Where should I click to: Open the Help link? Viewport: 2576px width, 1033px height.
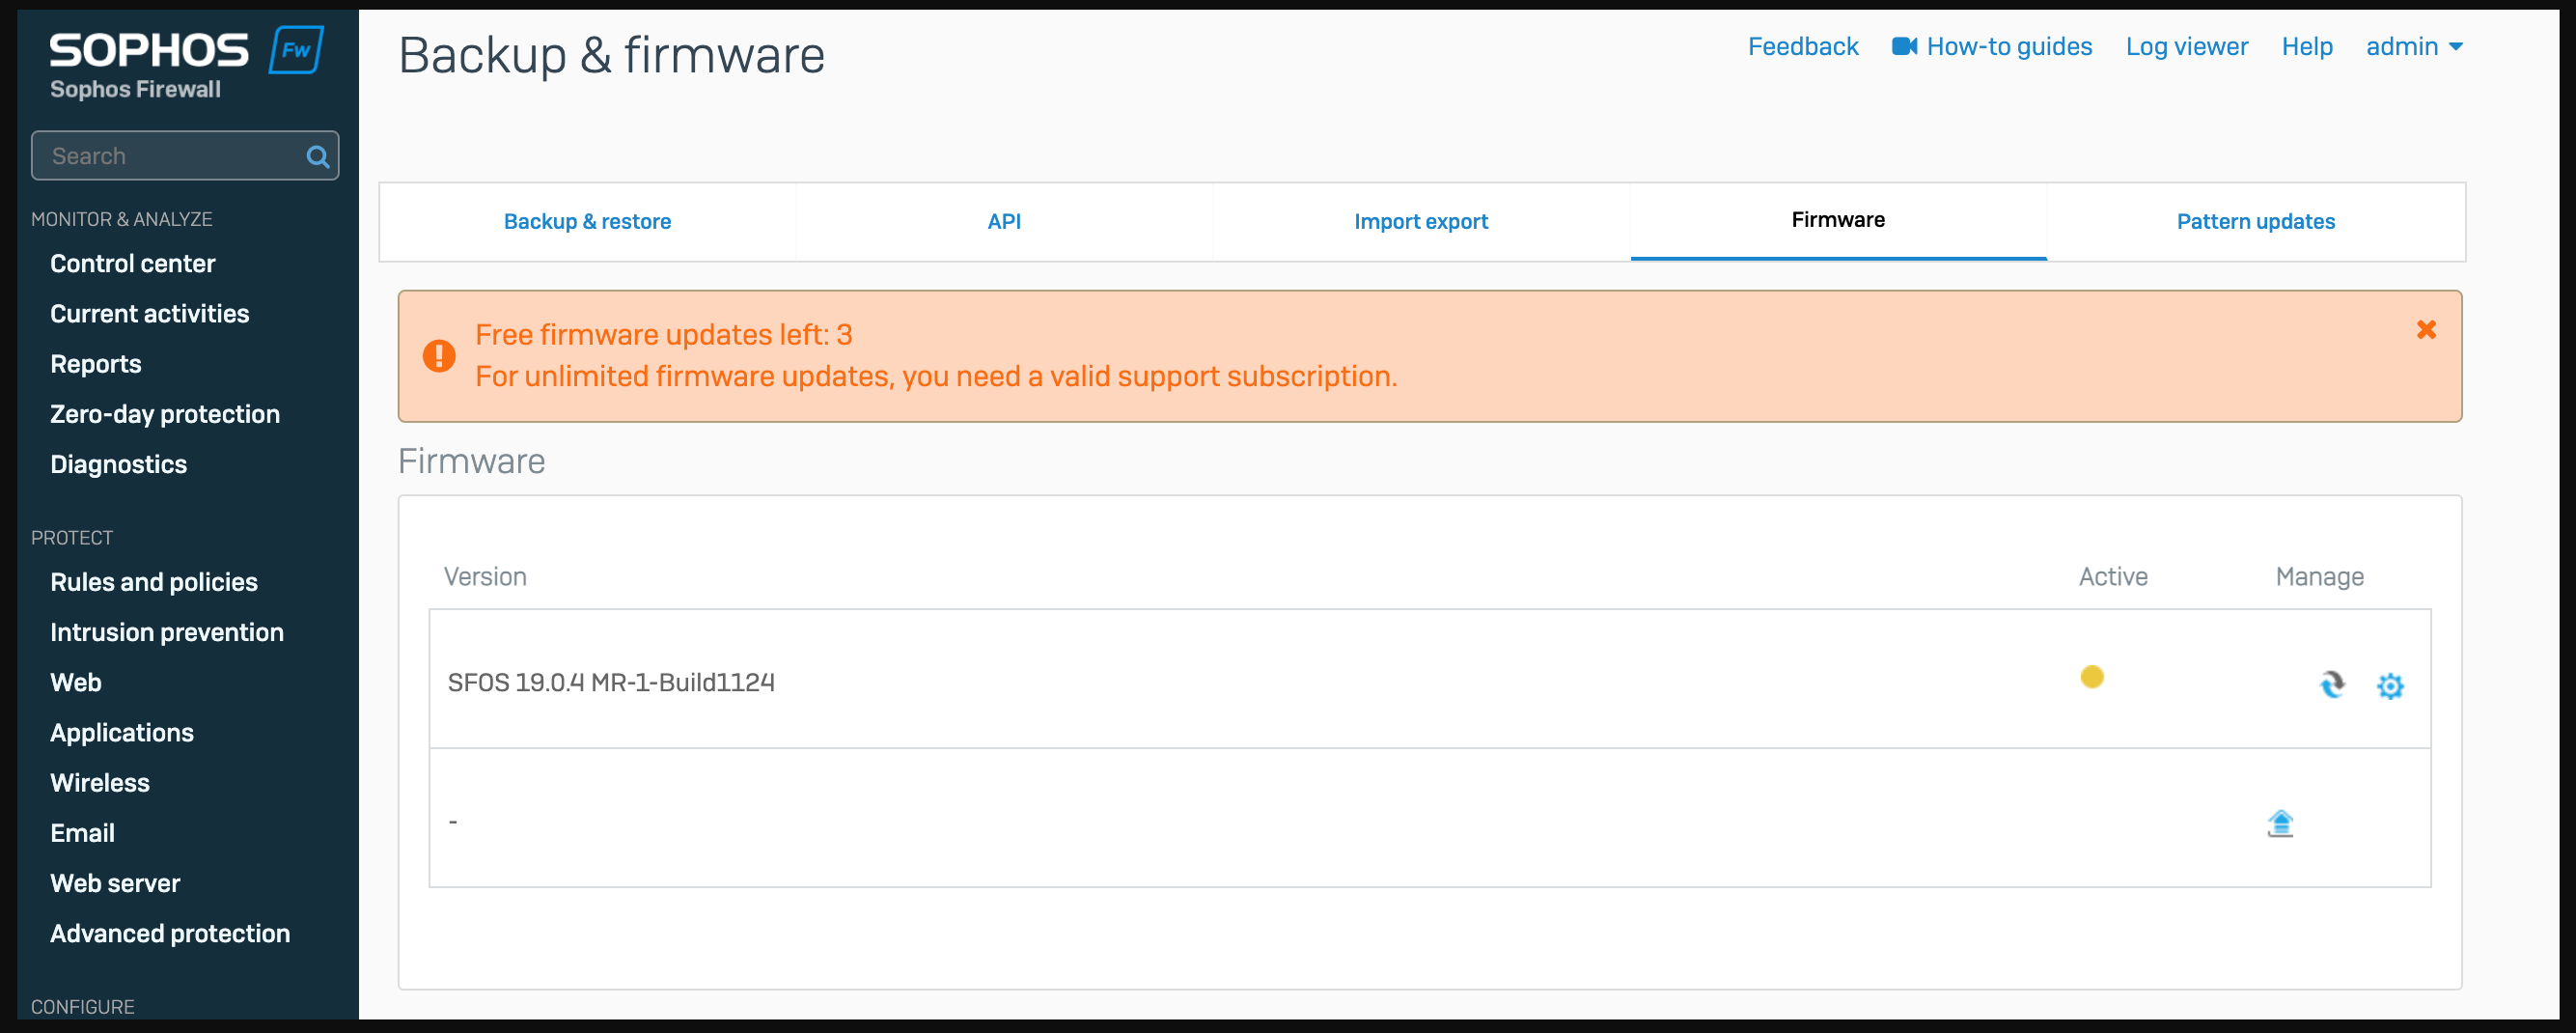pos(2306,47)
